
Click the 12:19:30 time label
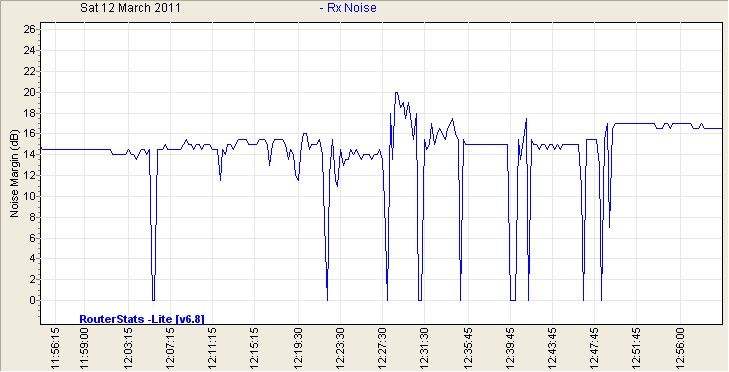tap(299, 349)
